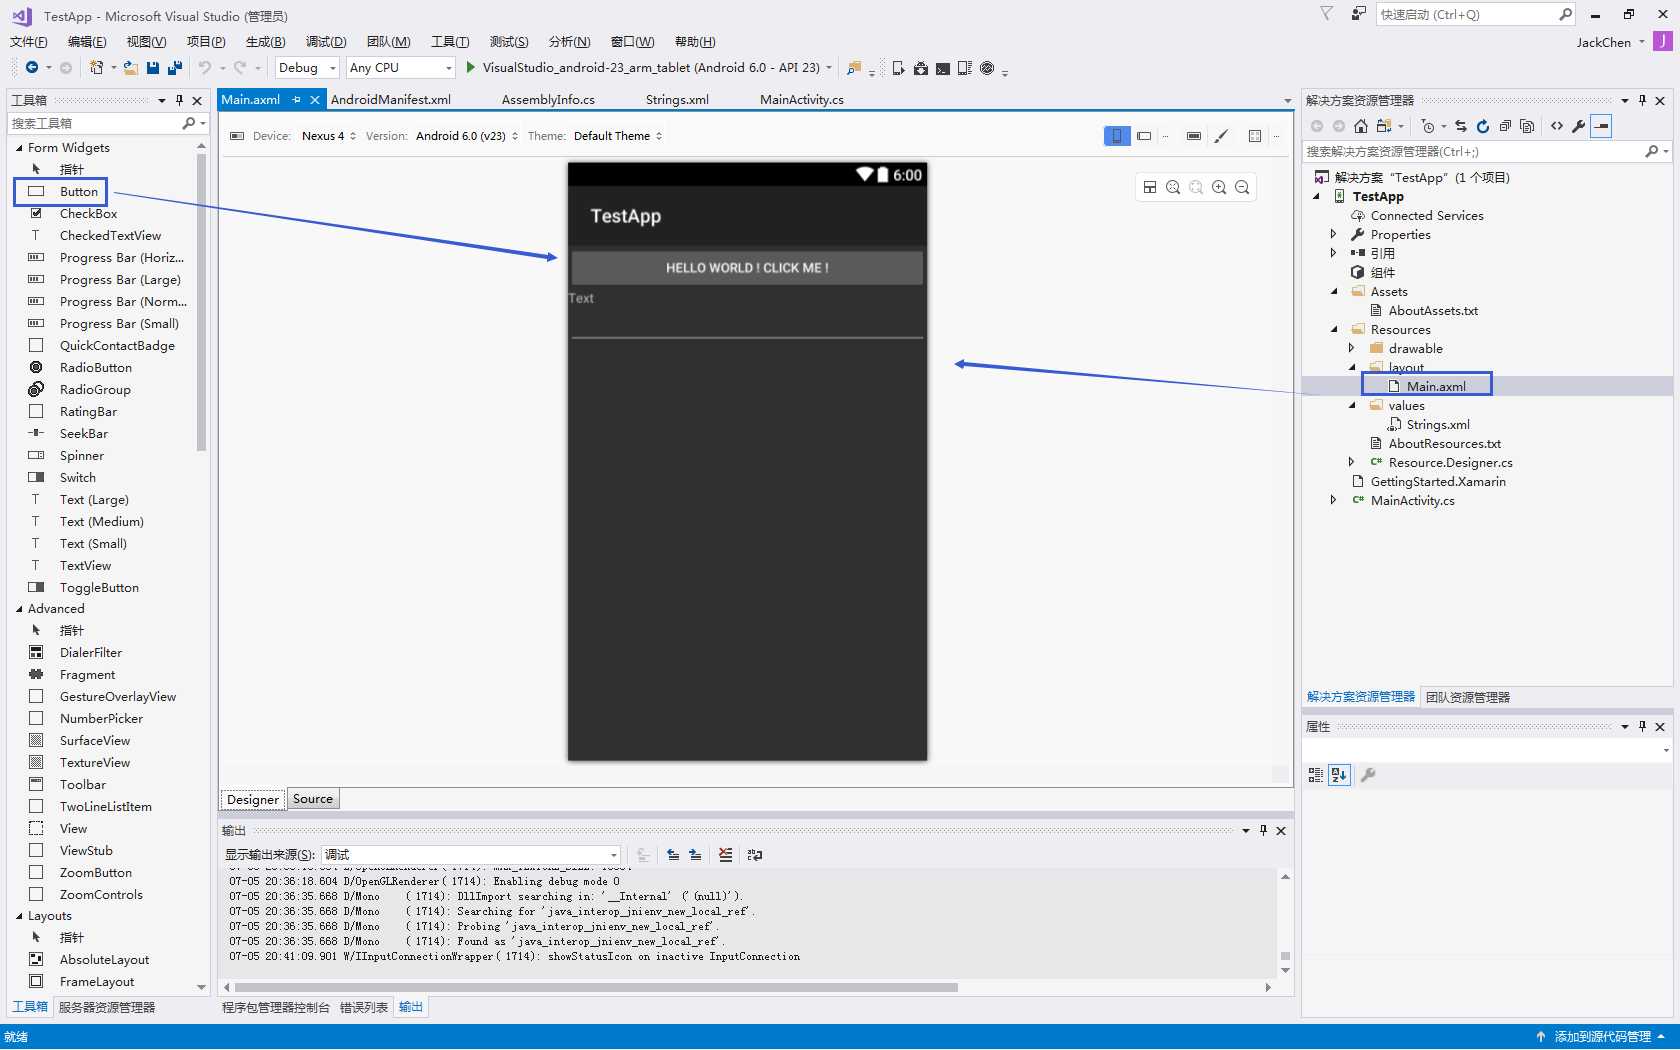Click the clear all output icon
Viewport: 1680px width, 1050px height.
click(725, 855)
